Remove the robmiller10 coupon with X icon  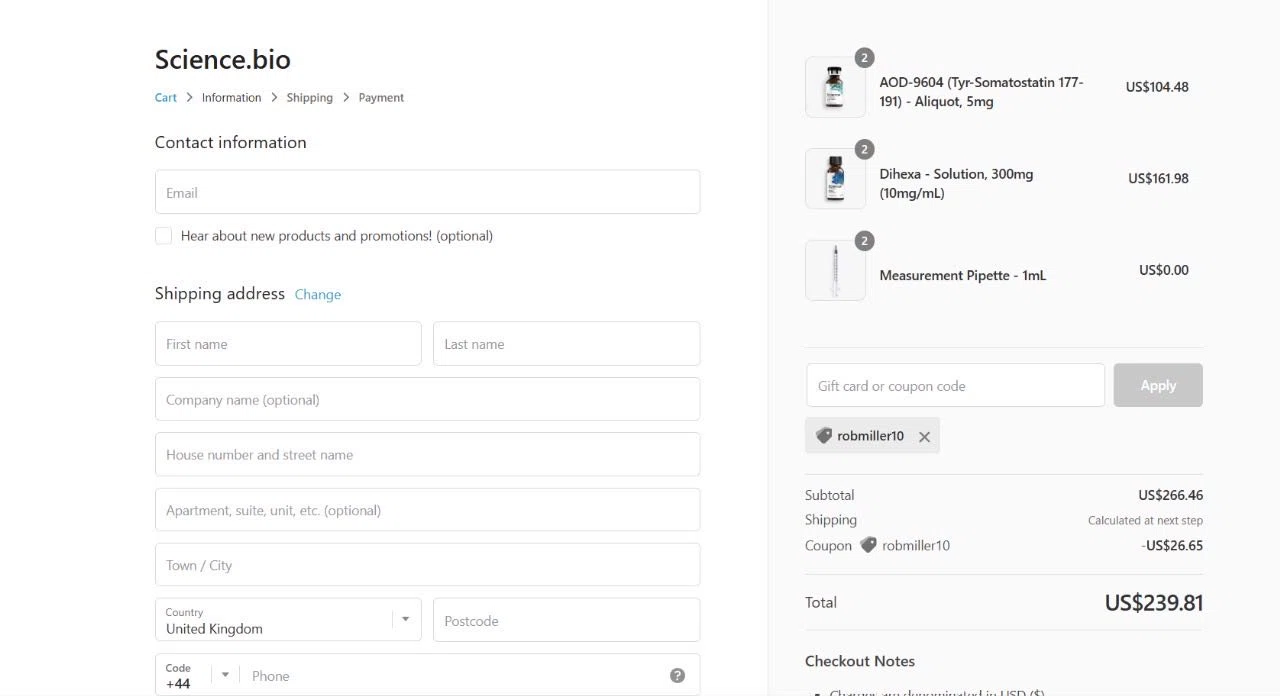click(x=924, y=436)
